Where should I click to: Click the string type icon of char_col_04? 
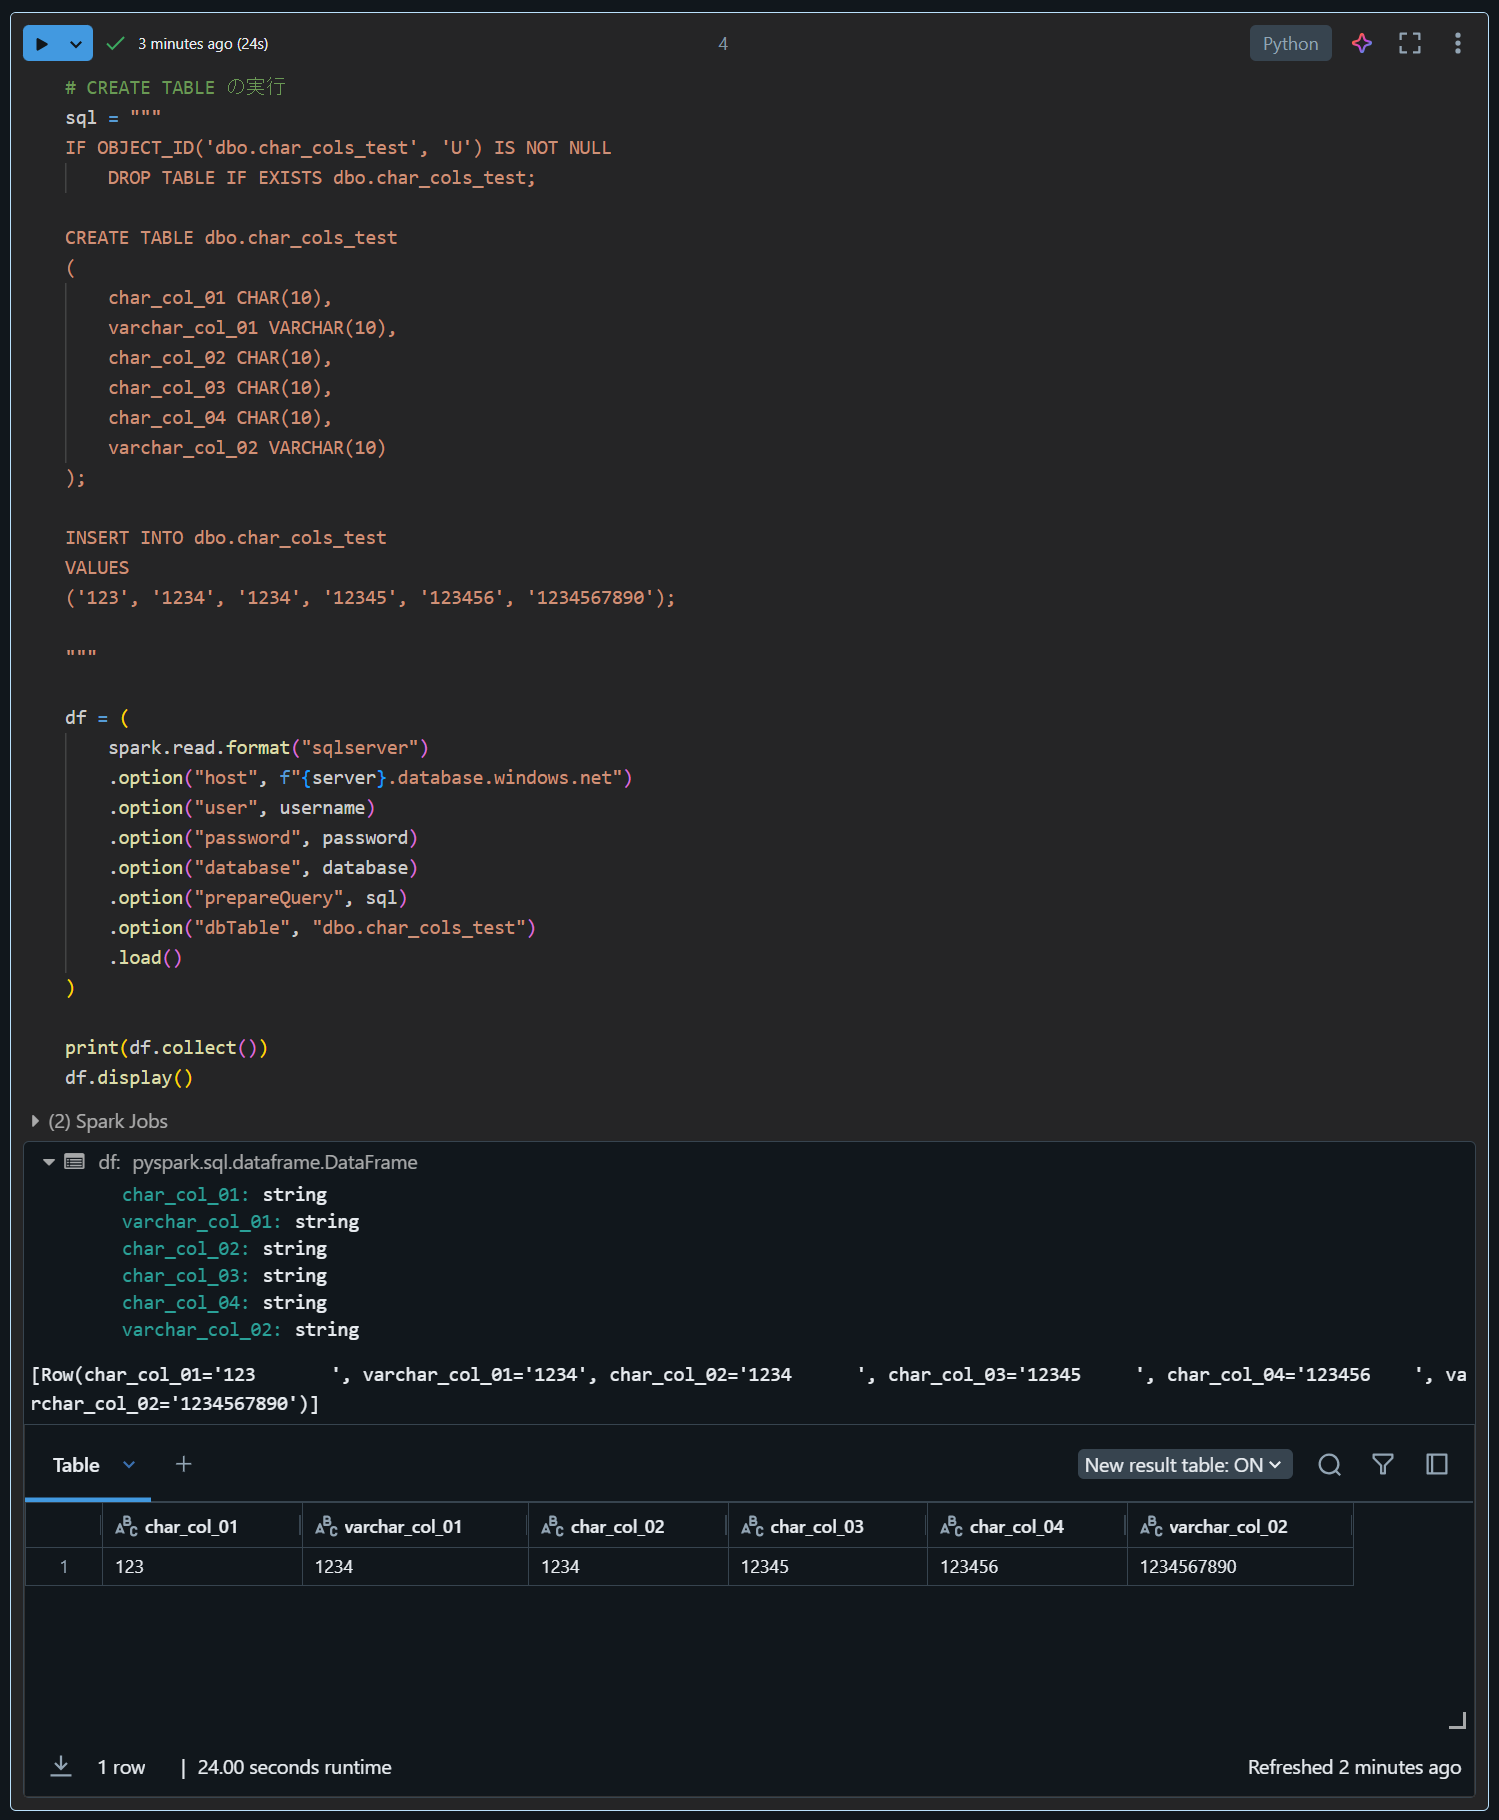(951, 1526)
